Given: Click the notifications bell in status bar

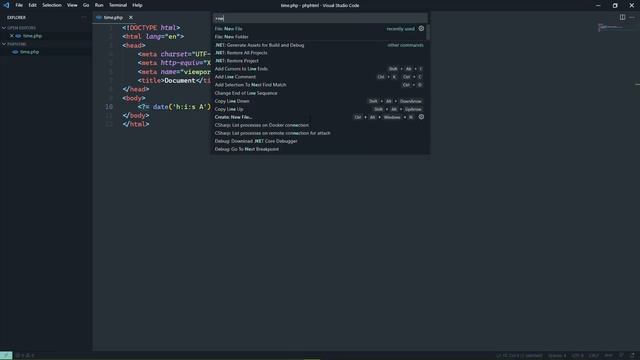Looking at the screenshot, I should (x=633, y=356).
